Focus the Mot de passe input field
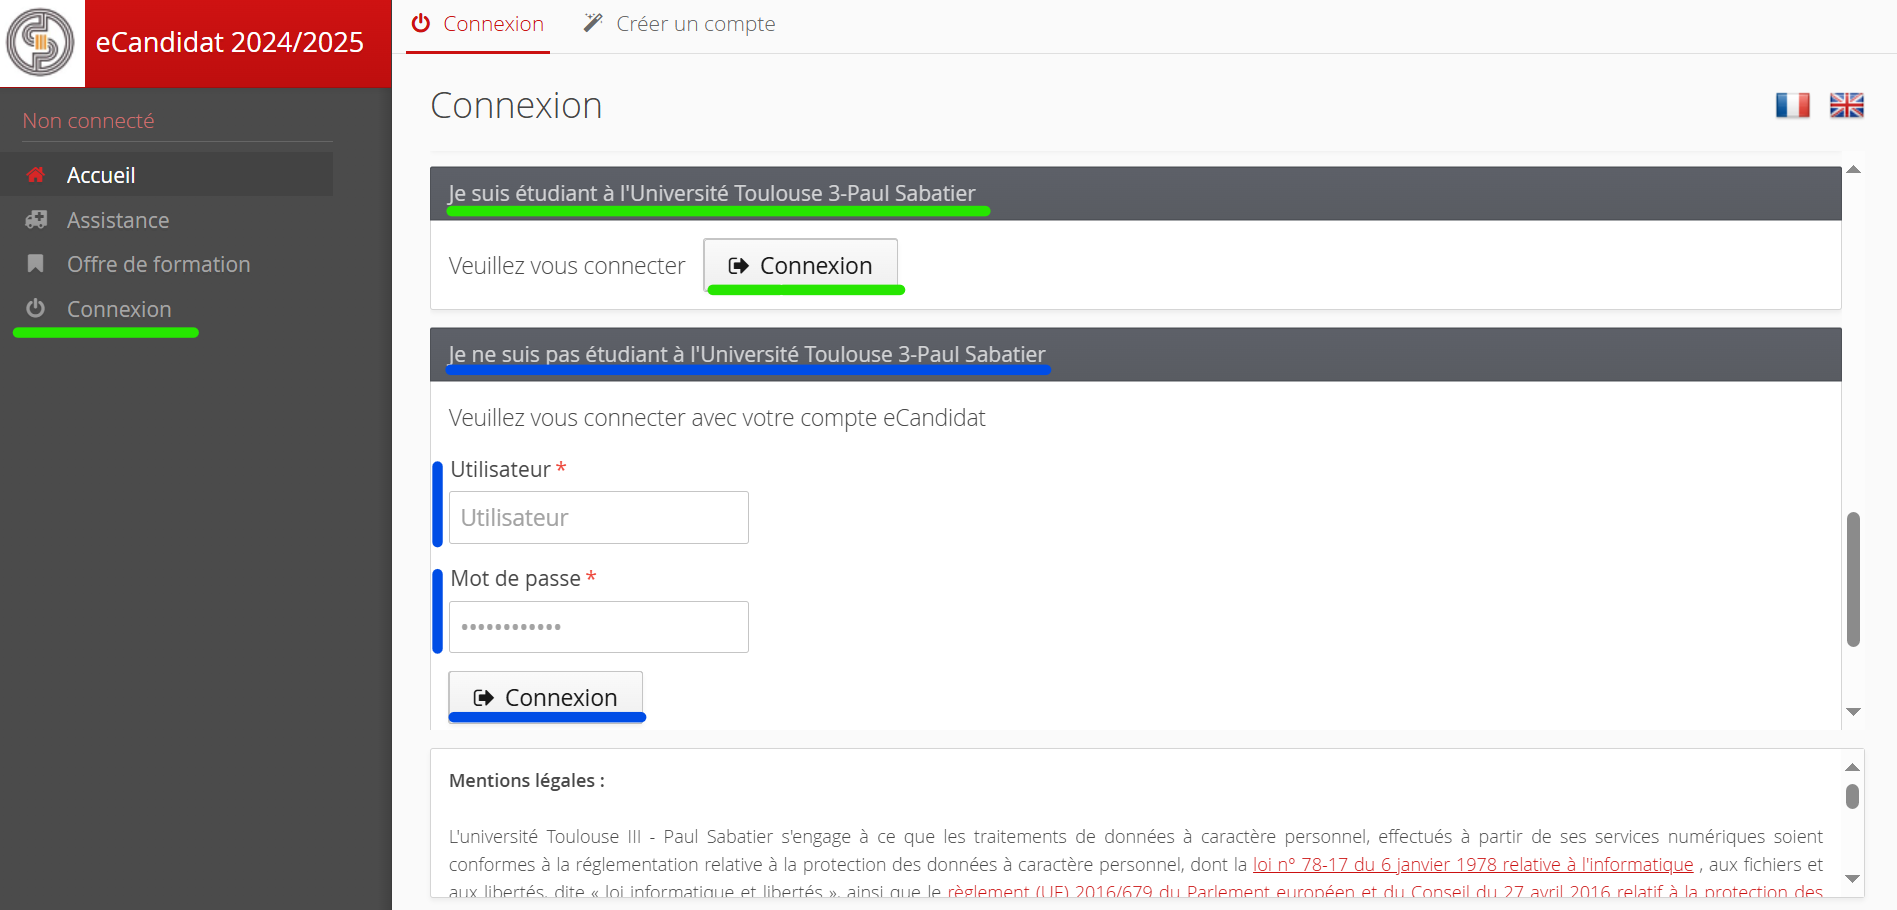Screen dimensions: 1897x910 (598, 627)
